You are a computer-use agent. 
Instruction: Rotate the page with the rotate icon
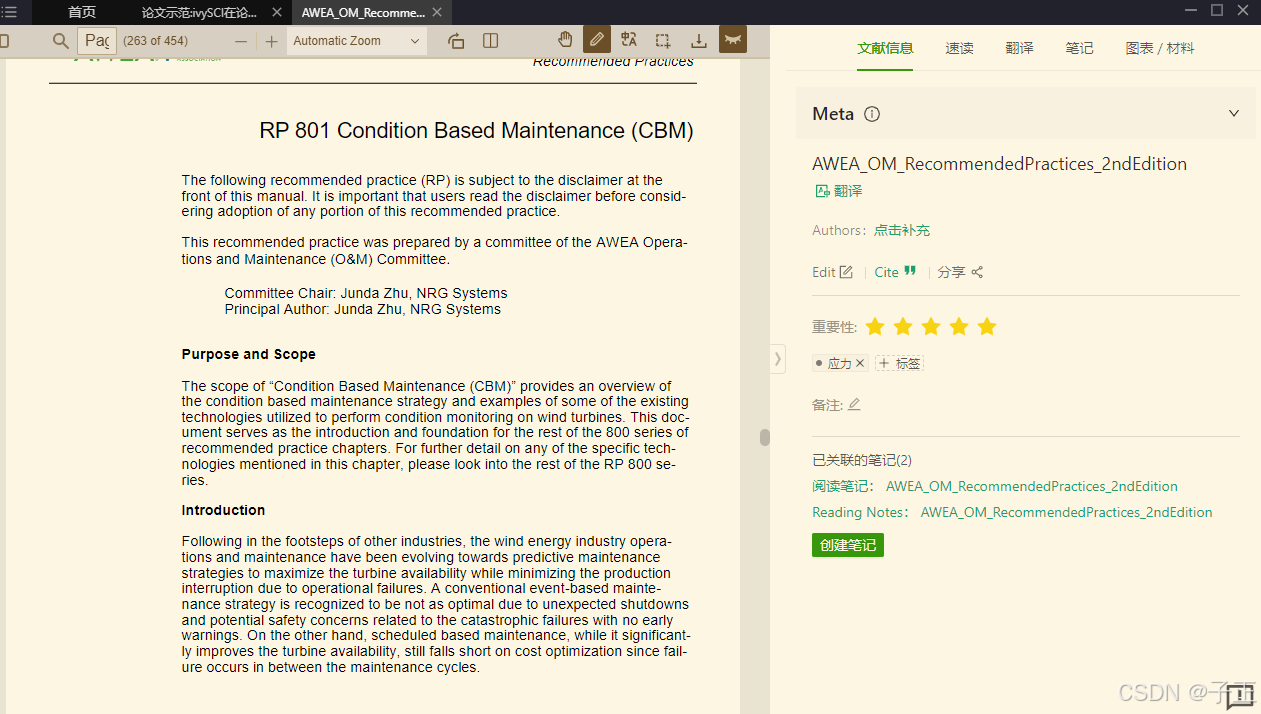tap(456, 41)
